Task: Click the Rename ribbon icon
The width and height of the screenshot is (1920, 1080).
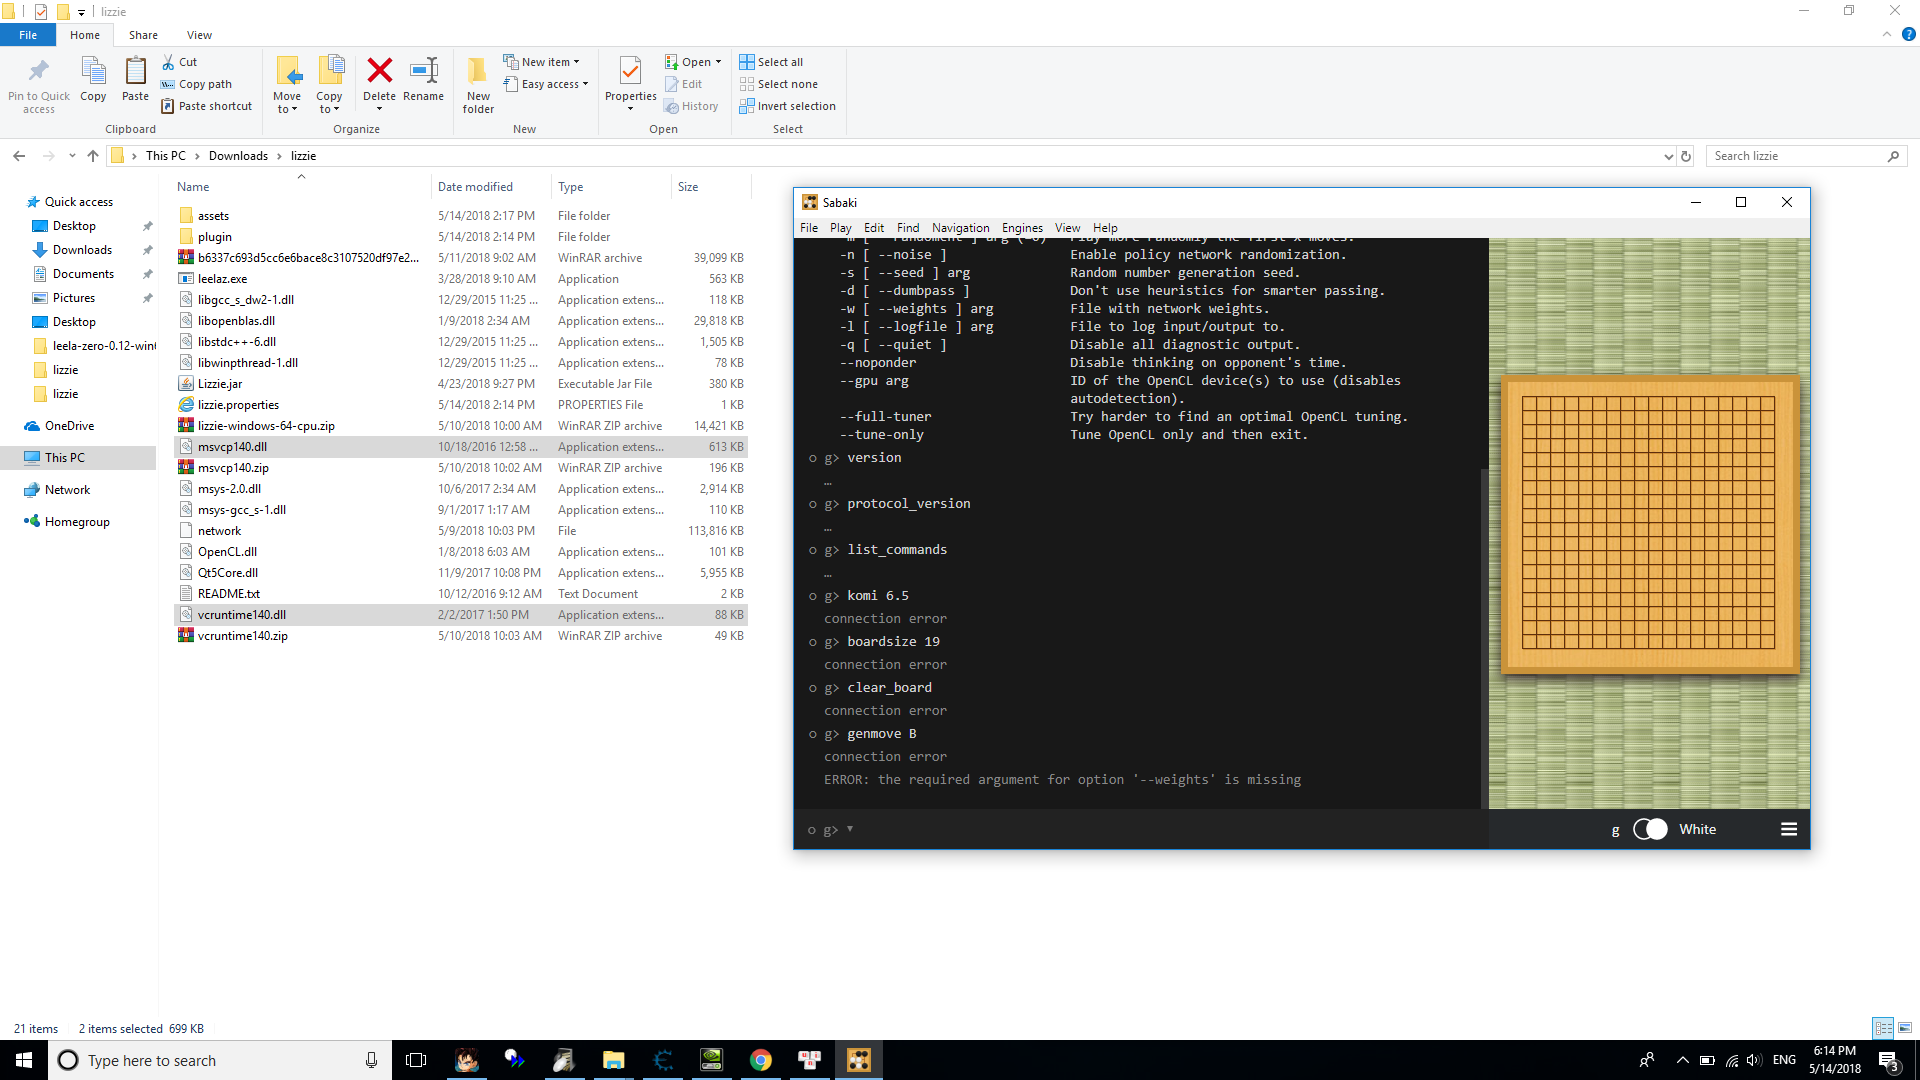Action: (423, 71)
